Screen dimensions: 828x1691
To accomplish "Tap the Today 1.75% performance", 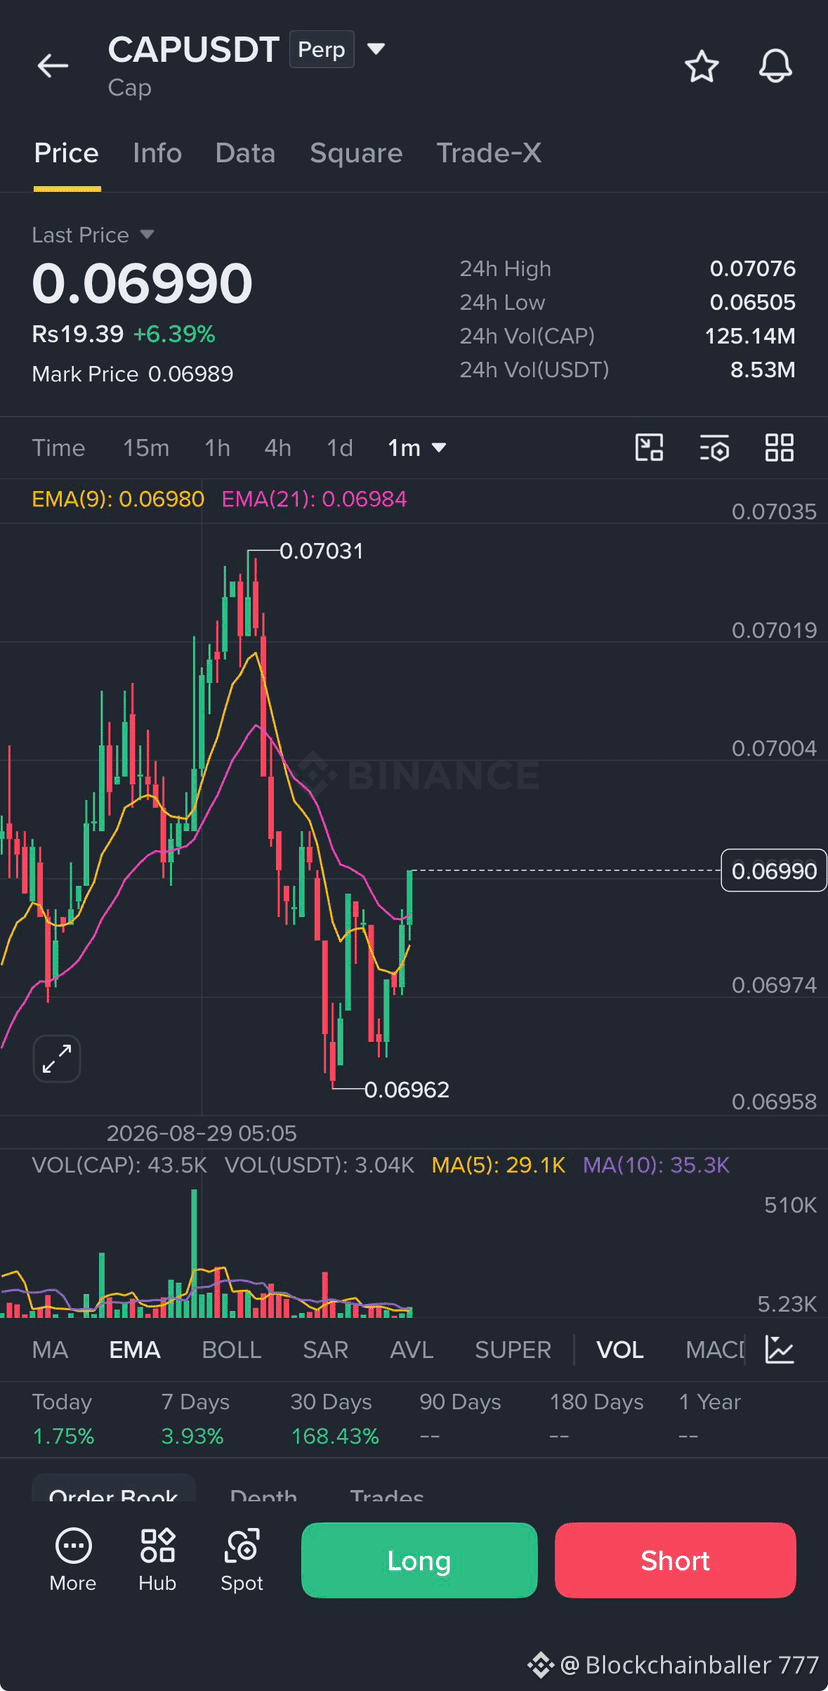I will [x=63, y=1419].
